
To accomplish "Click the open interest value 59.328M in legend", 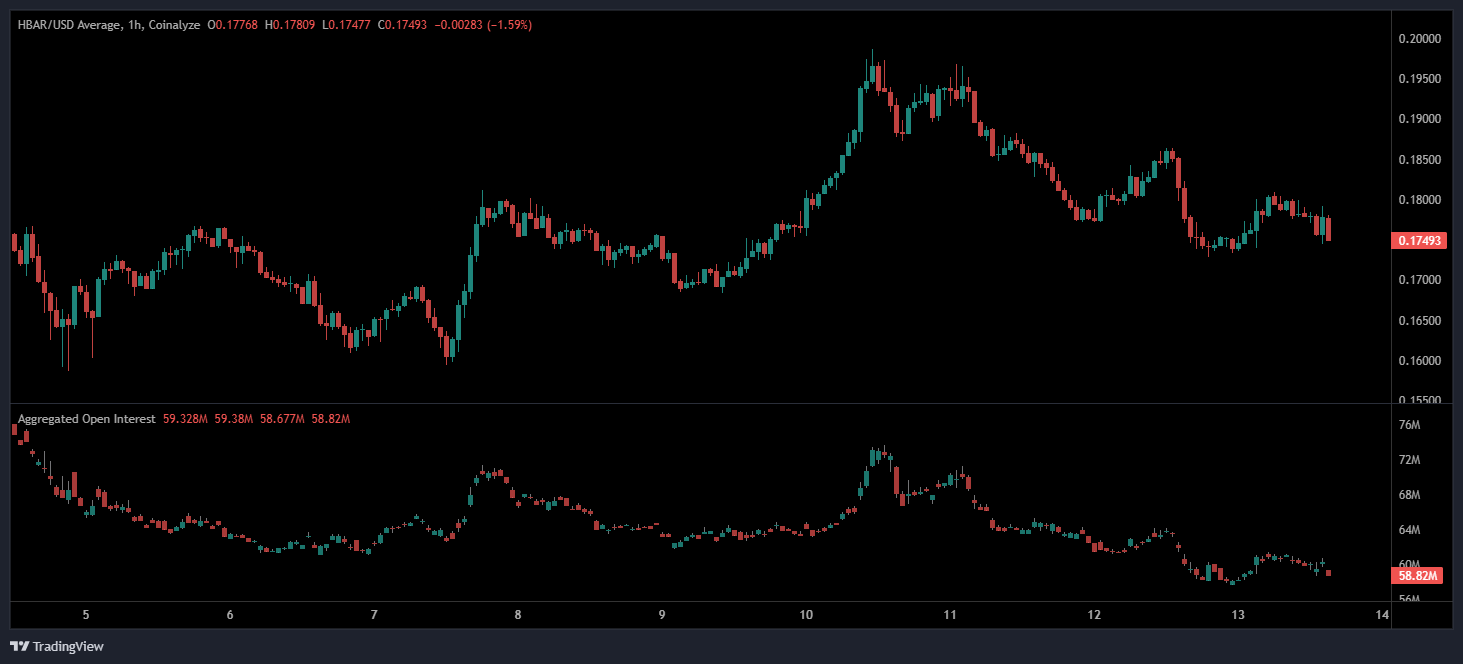I will tap(185, 419).
